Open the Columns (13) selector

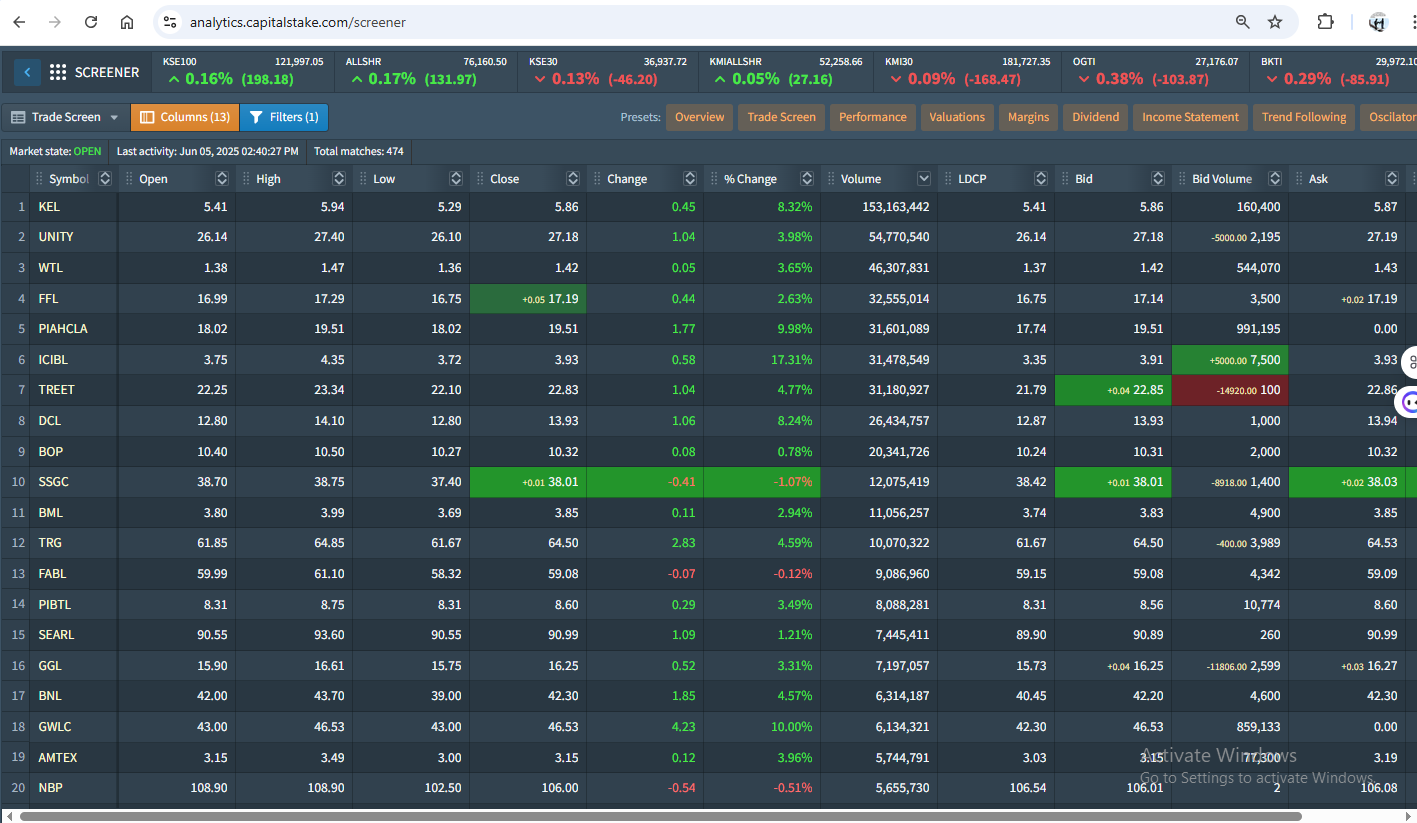(x=185, y=117)
